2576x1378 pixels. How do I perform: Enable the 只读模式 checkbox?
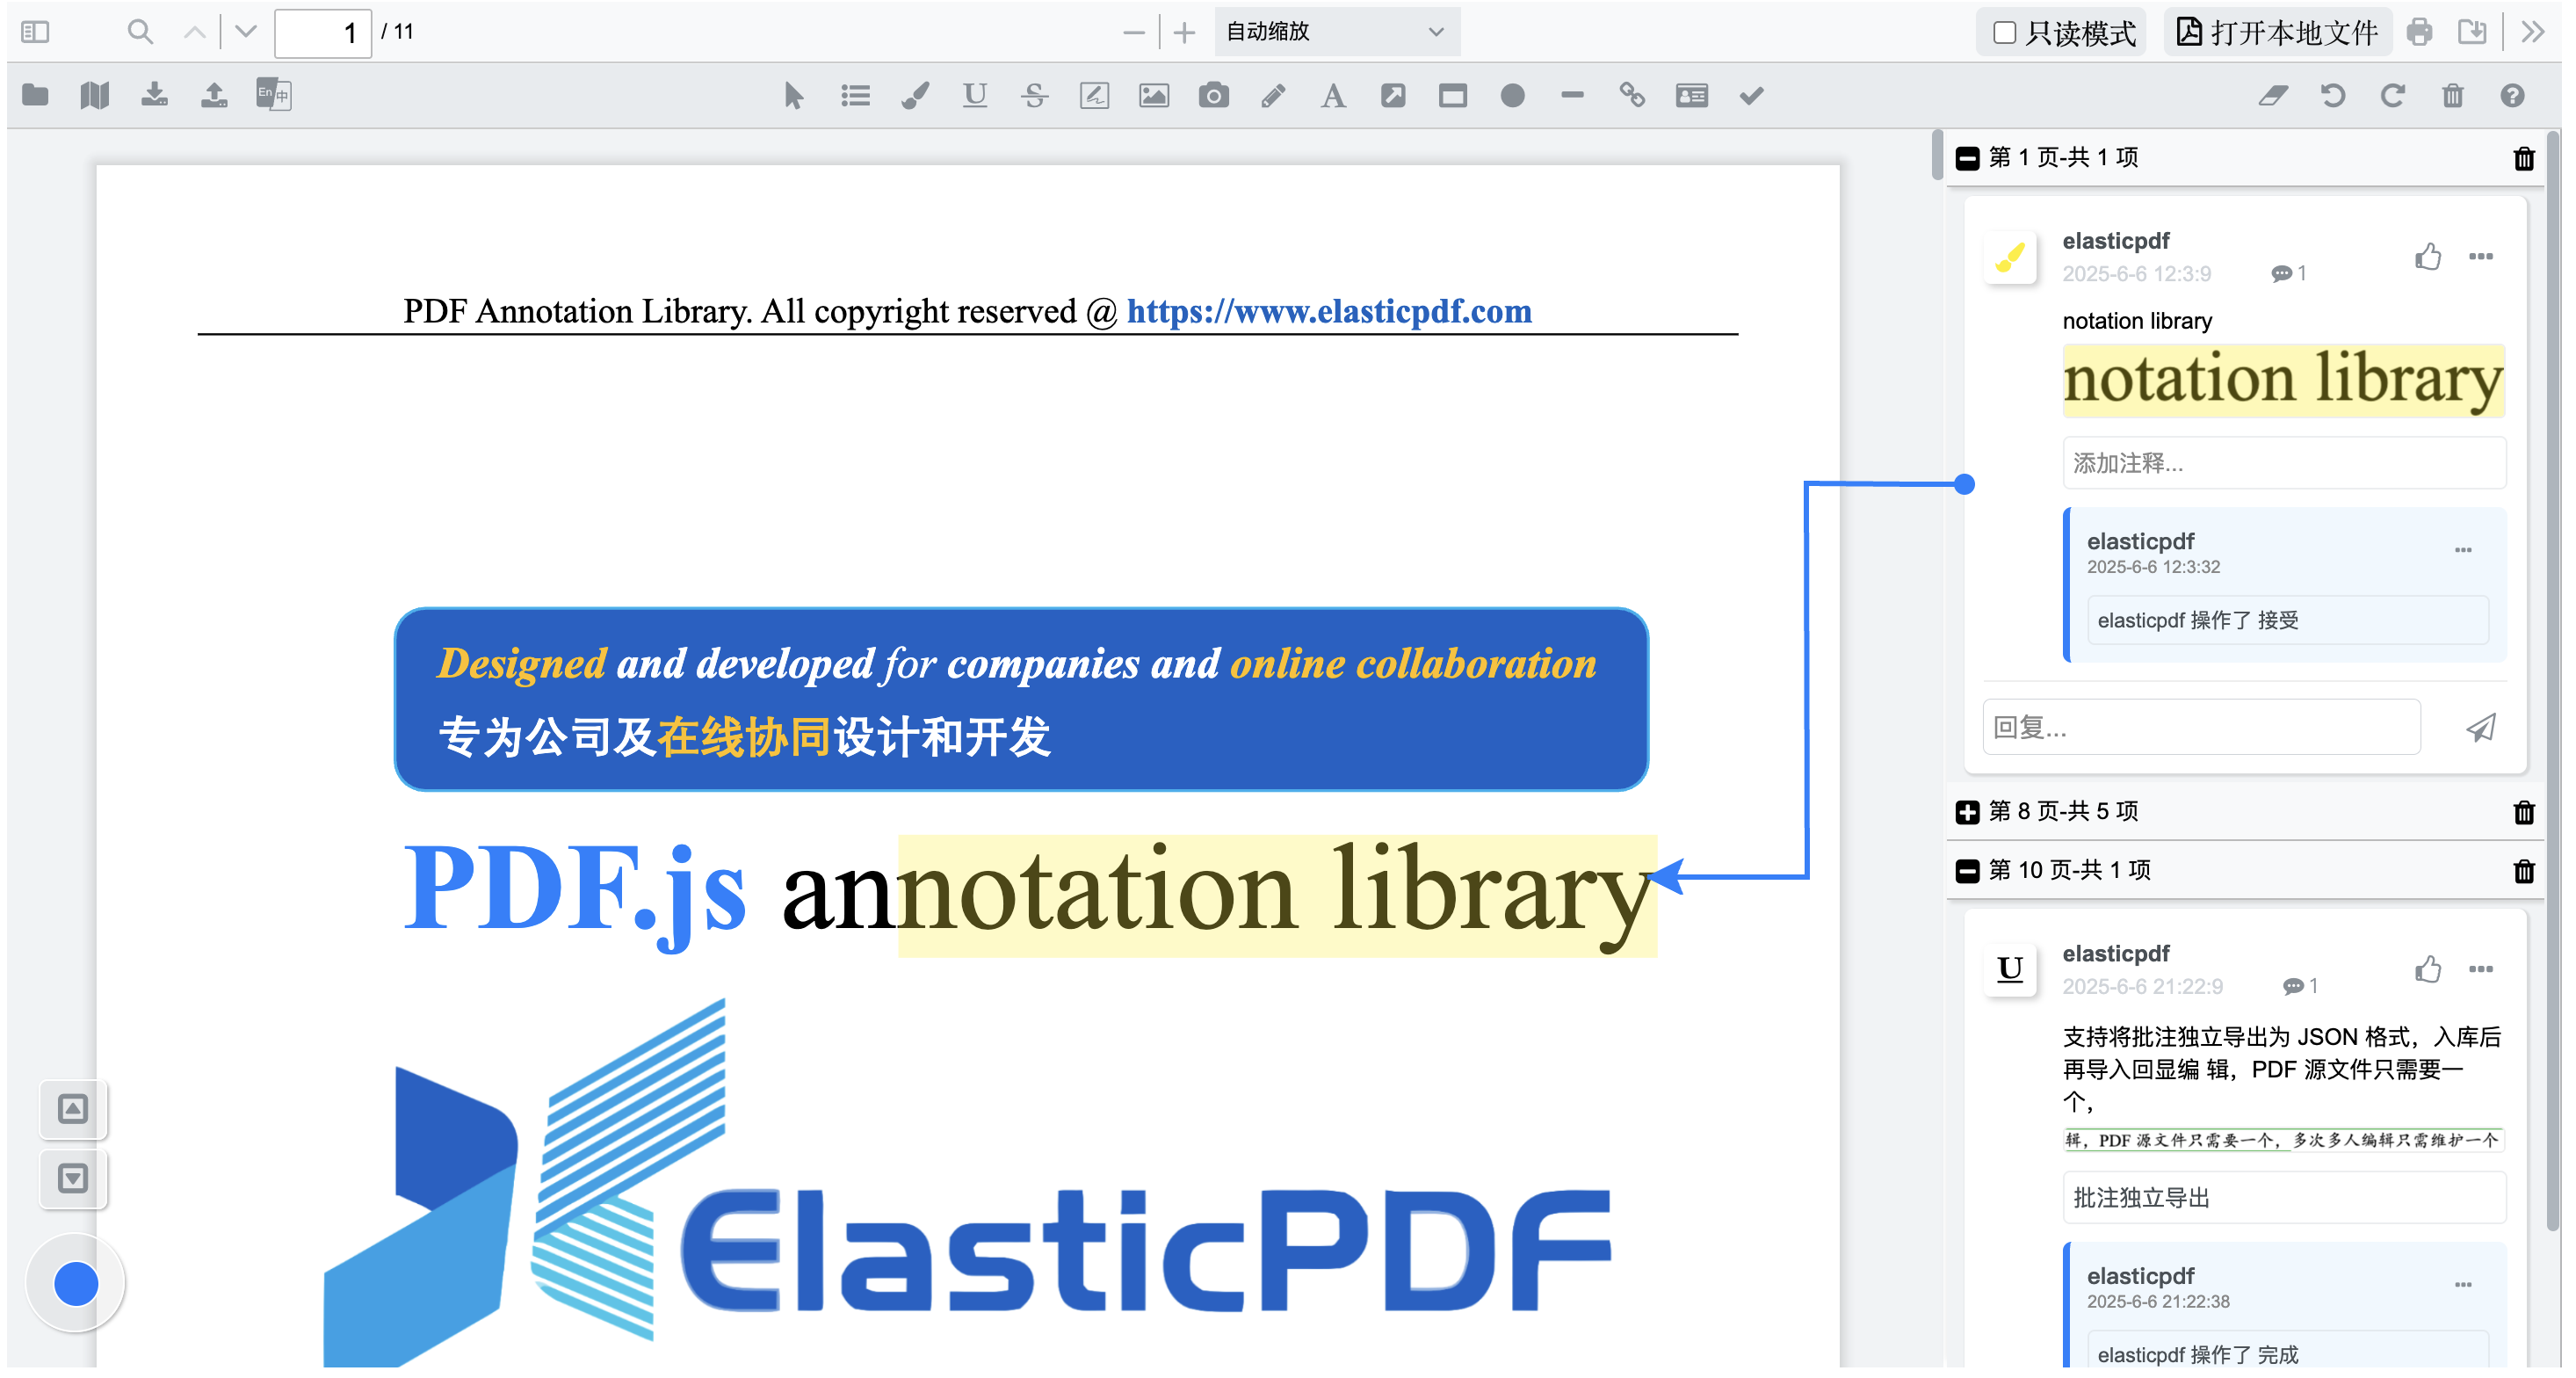[2004, 32]
